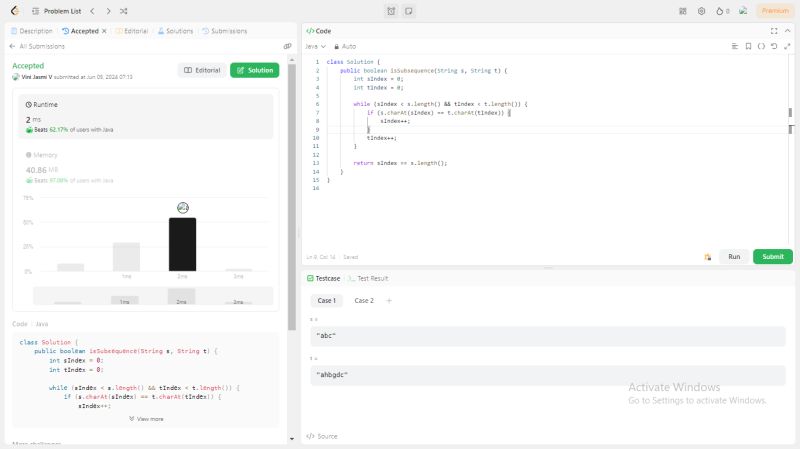Click the scroll down arrow of the left panel
This screenshot has height=449, width=800.
click(292, 438)
